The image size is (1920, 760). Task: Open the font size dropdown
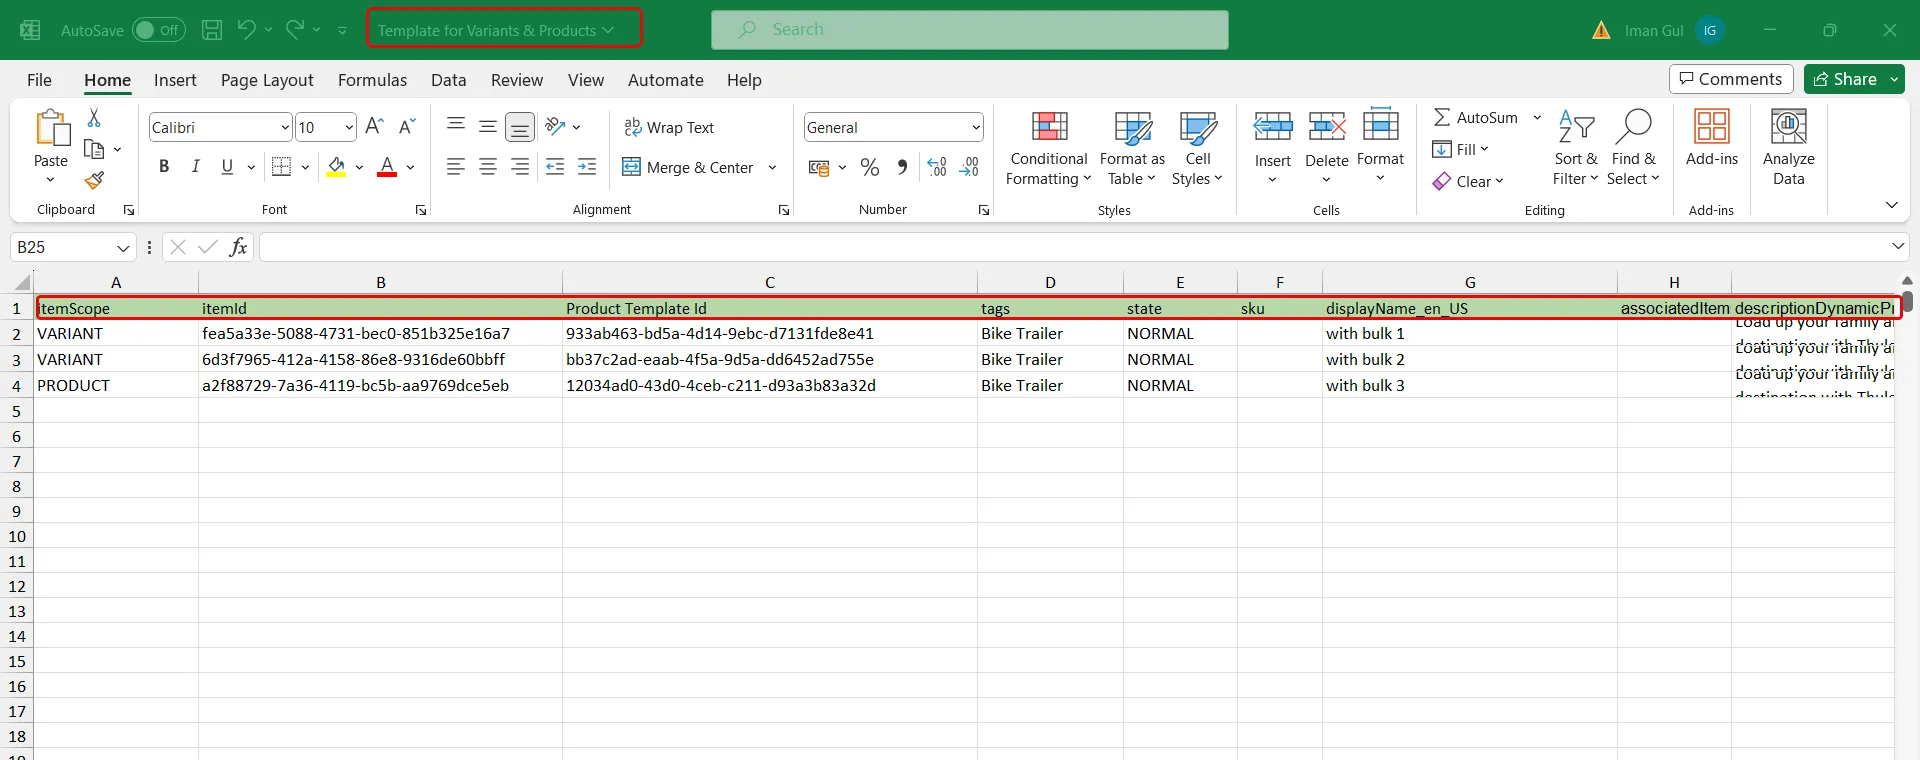point(349,127)
